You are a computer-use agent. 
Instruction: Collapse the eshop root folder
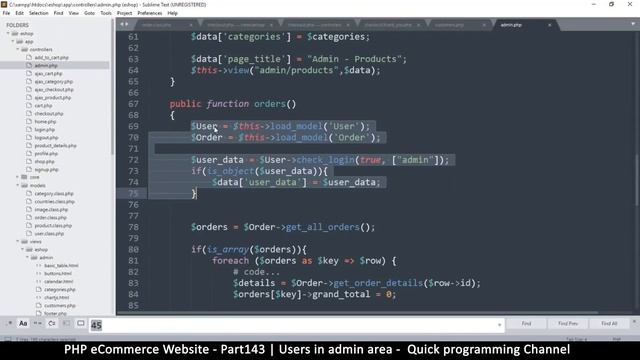tap(9, 33)
